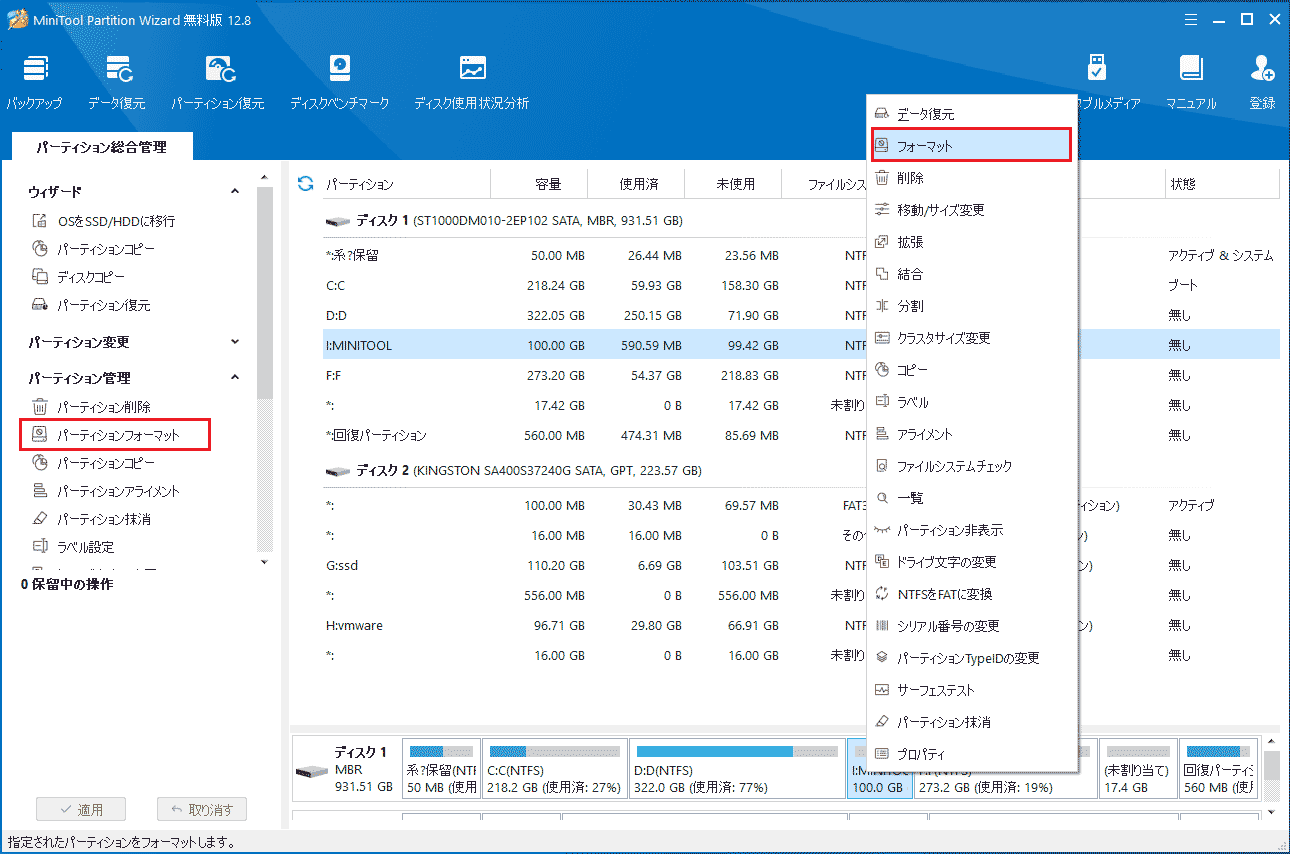Open プロパティ from the context menu

972,754
